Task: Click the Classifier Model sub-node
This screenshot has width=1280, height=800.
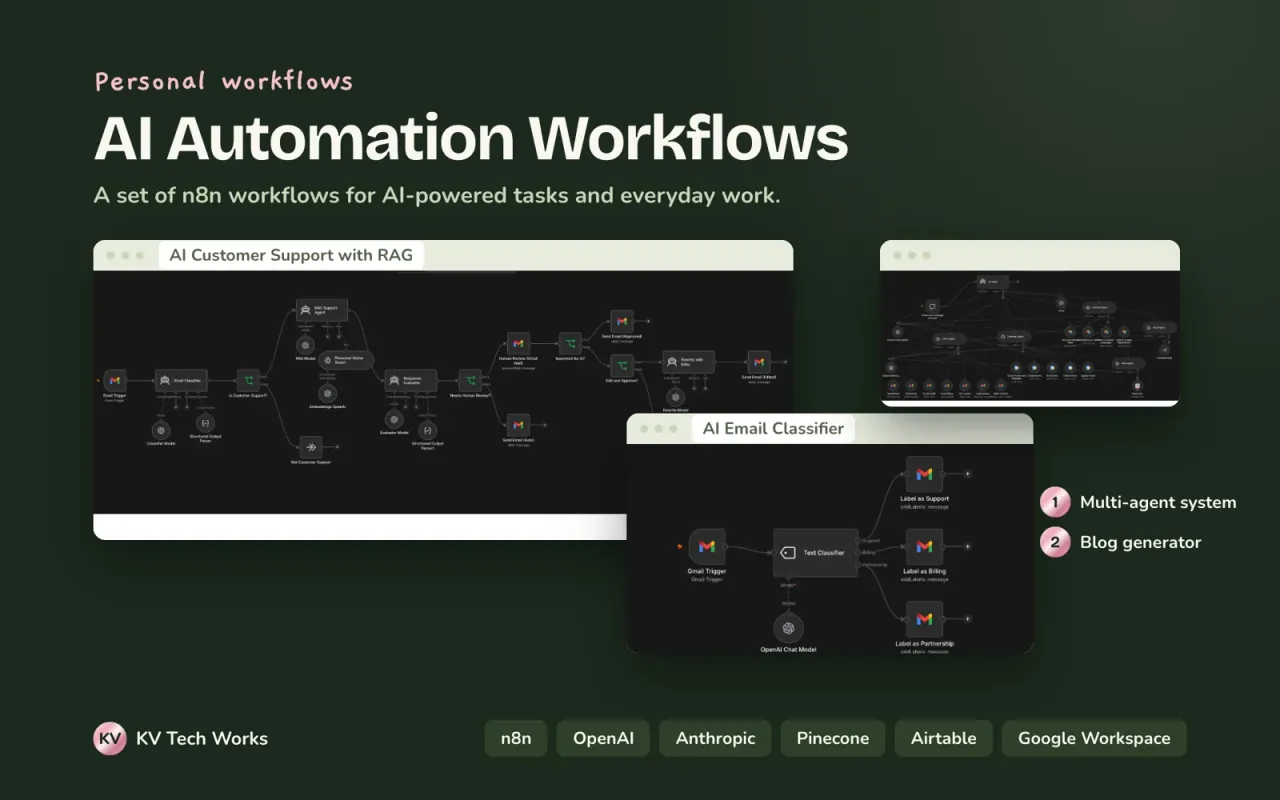Action: (x=162, y=428)
